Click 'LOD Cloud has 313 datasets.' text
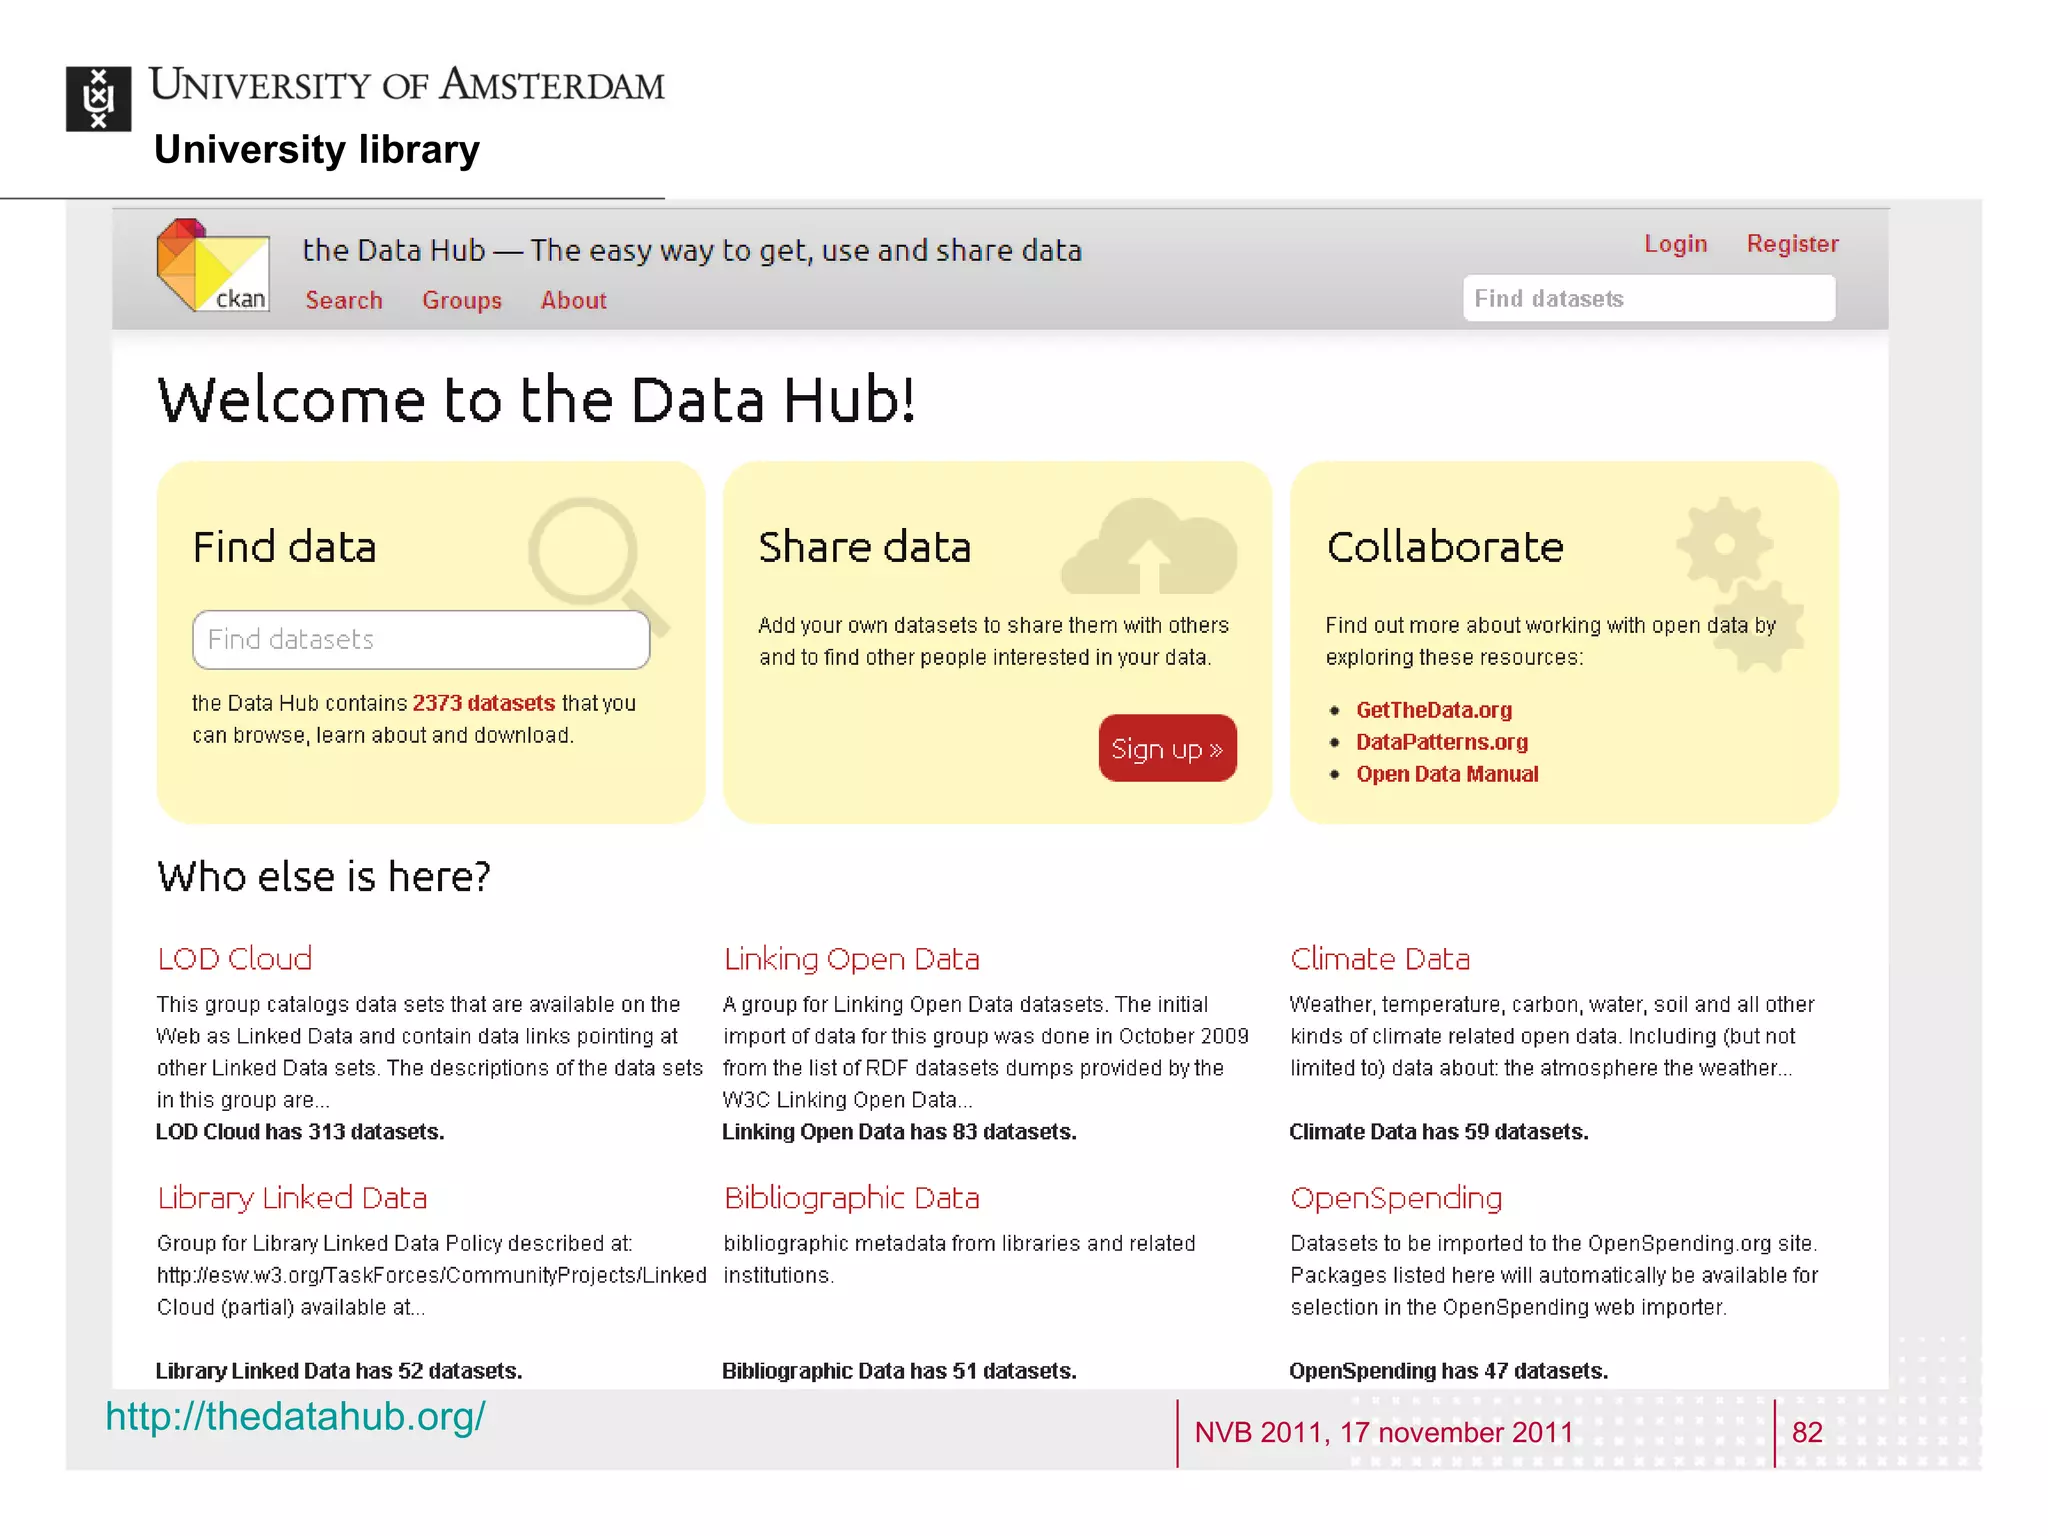The image size is (2048, 1536). 300,1132
